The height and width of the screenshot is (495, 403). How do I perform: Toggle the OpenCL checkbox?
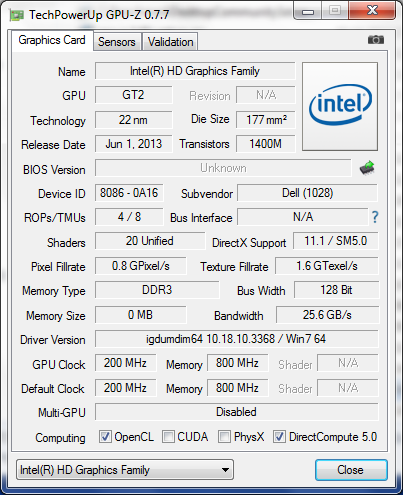[x=105, y=436]
